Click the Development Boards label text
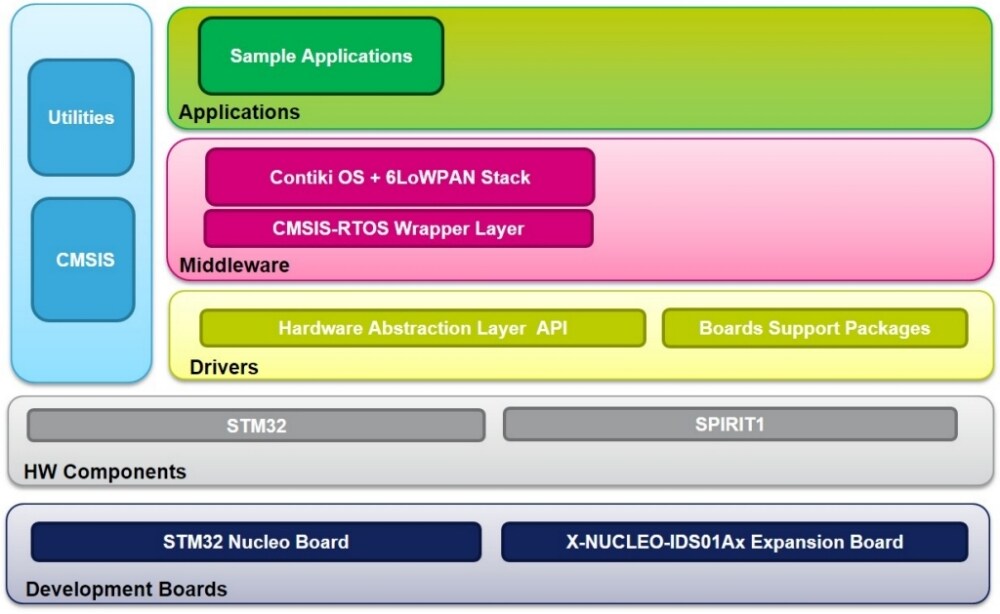Viewport: 1000px width, 614px height. point(126,589)
